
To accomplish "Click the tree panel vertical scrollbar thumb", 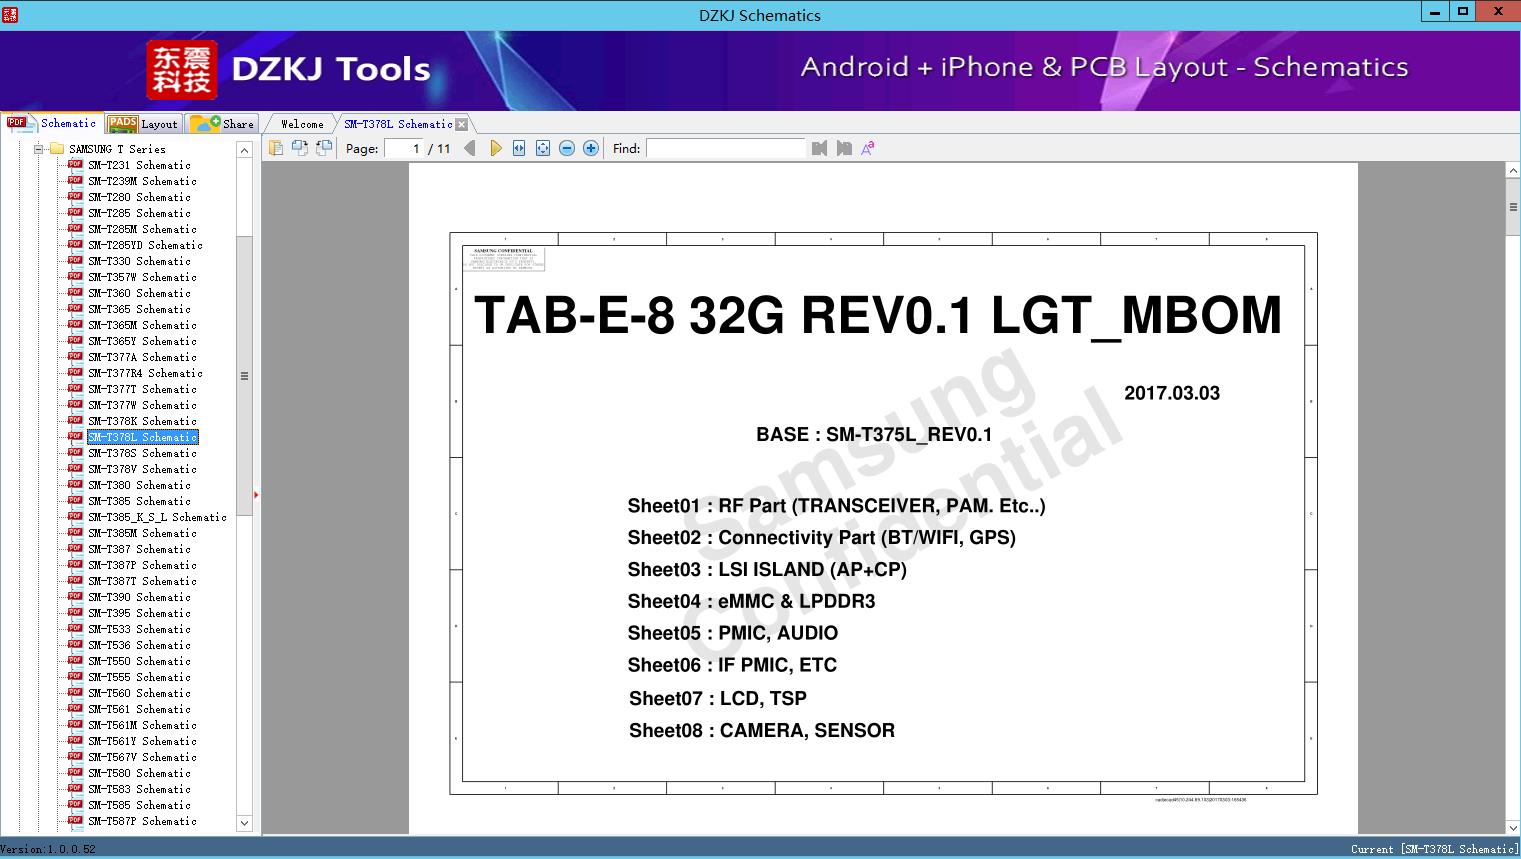I will tap(244, 376).
